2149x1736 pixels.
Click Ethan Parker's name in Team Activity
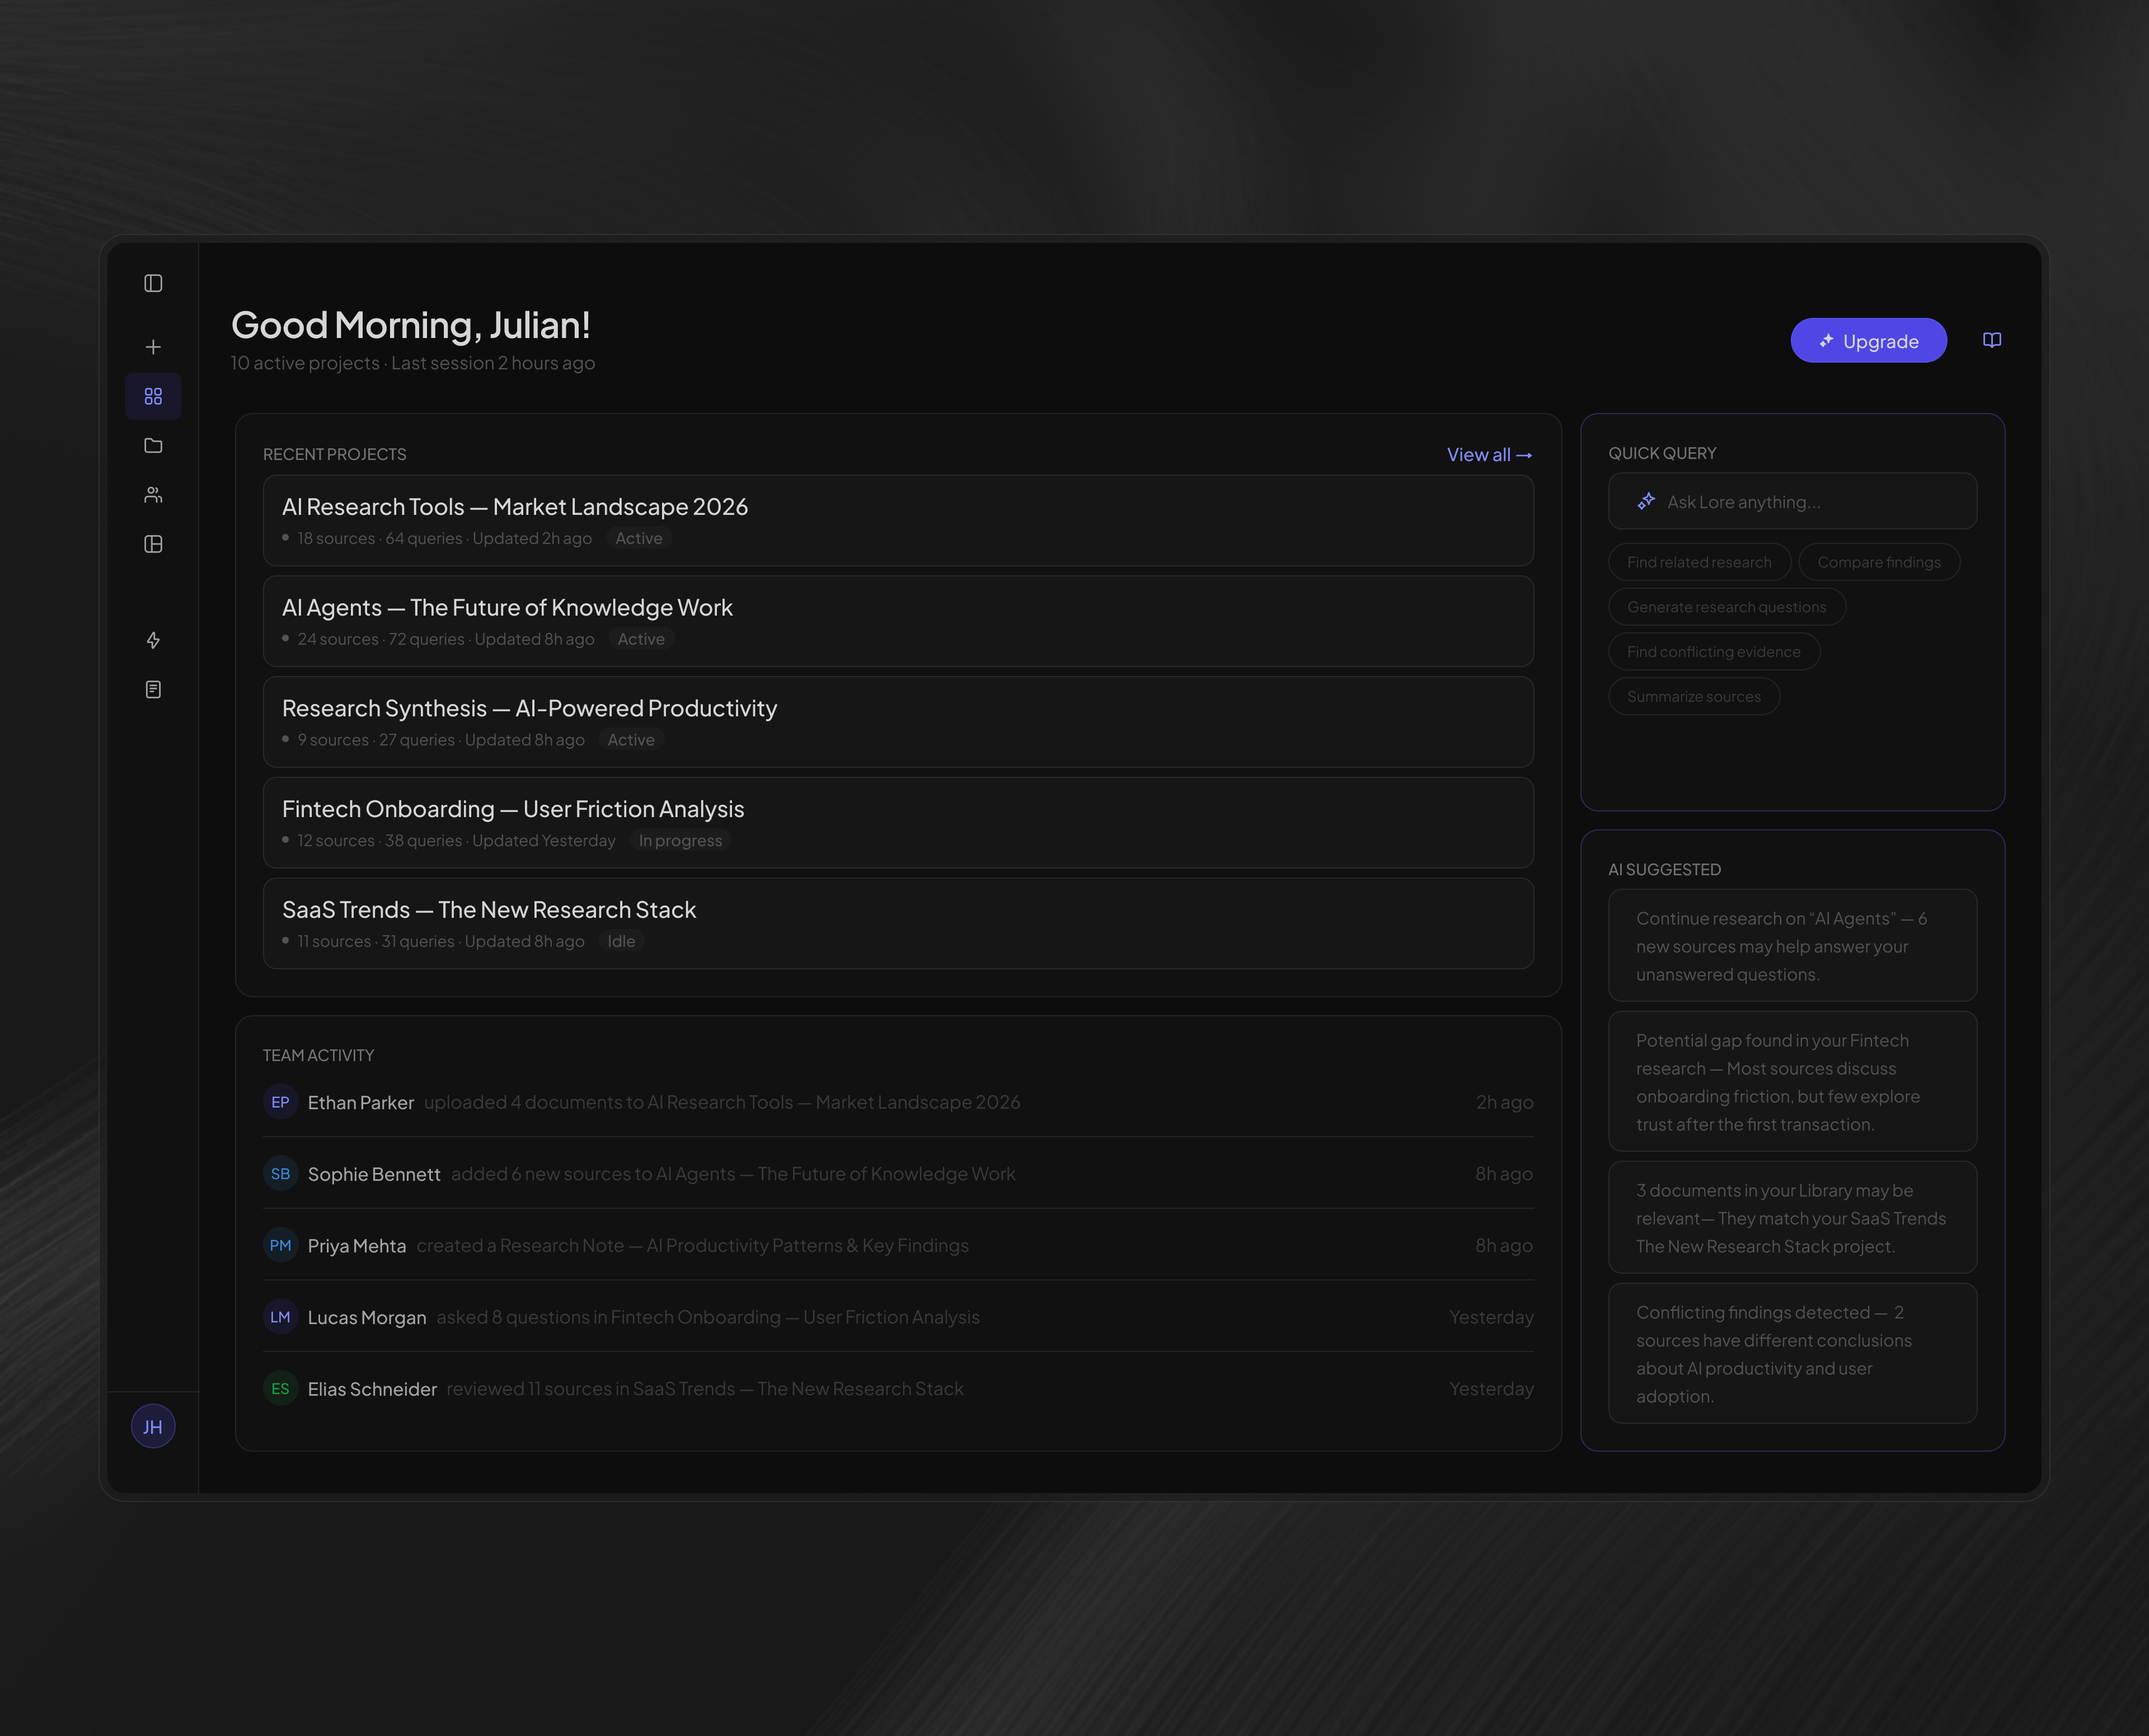tap(361, 1102)
